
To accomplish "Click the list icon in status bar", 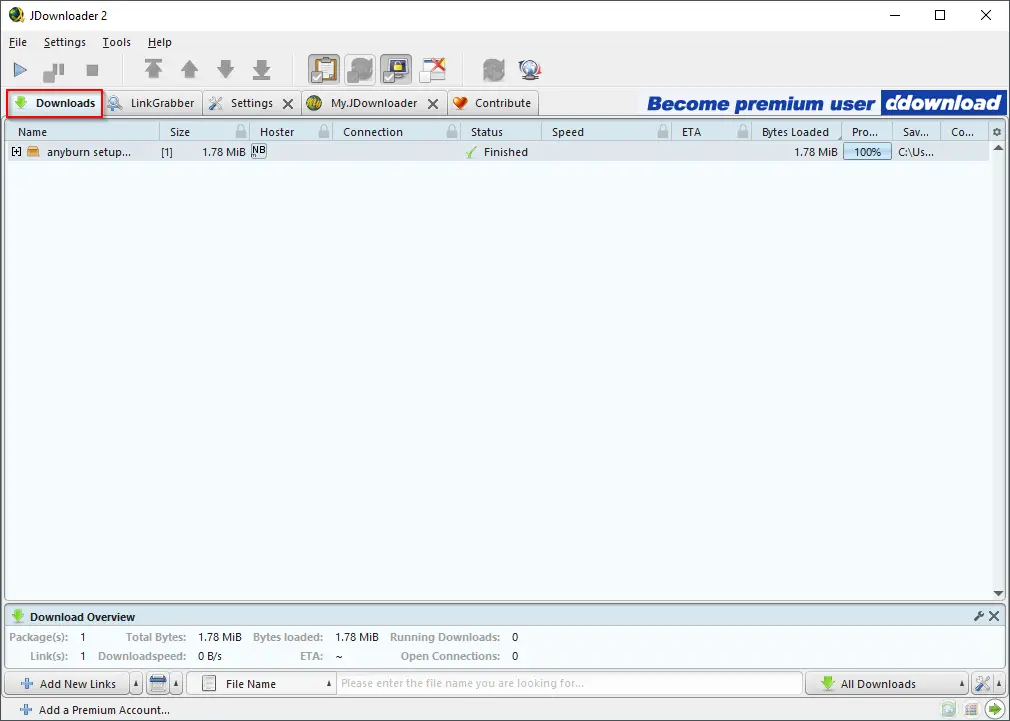I will [x=971, y=710].
